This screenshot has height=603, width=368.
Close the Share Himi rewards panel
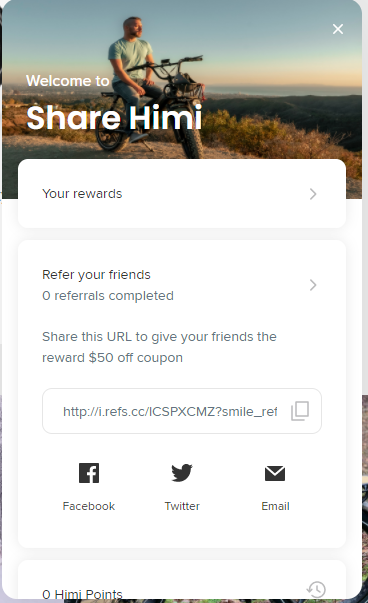tap(338, 29)
